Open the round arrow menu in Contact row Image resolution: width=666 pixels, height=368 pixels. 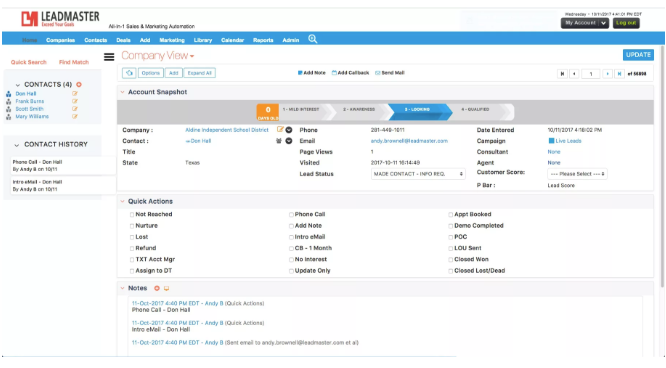click(289, 141)
